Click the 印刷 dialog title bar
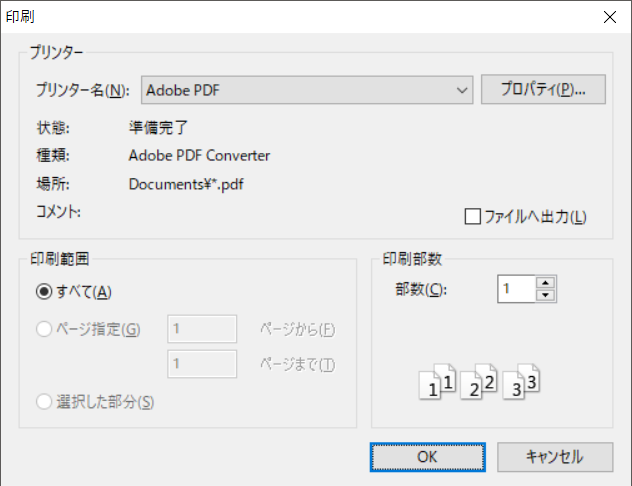This screenshot has height=486, width=632. 298,17
